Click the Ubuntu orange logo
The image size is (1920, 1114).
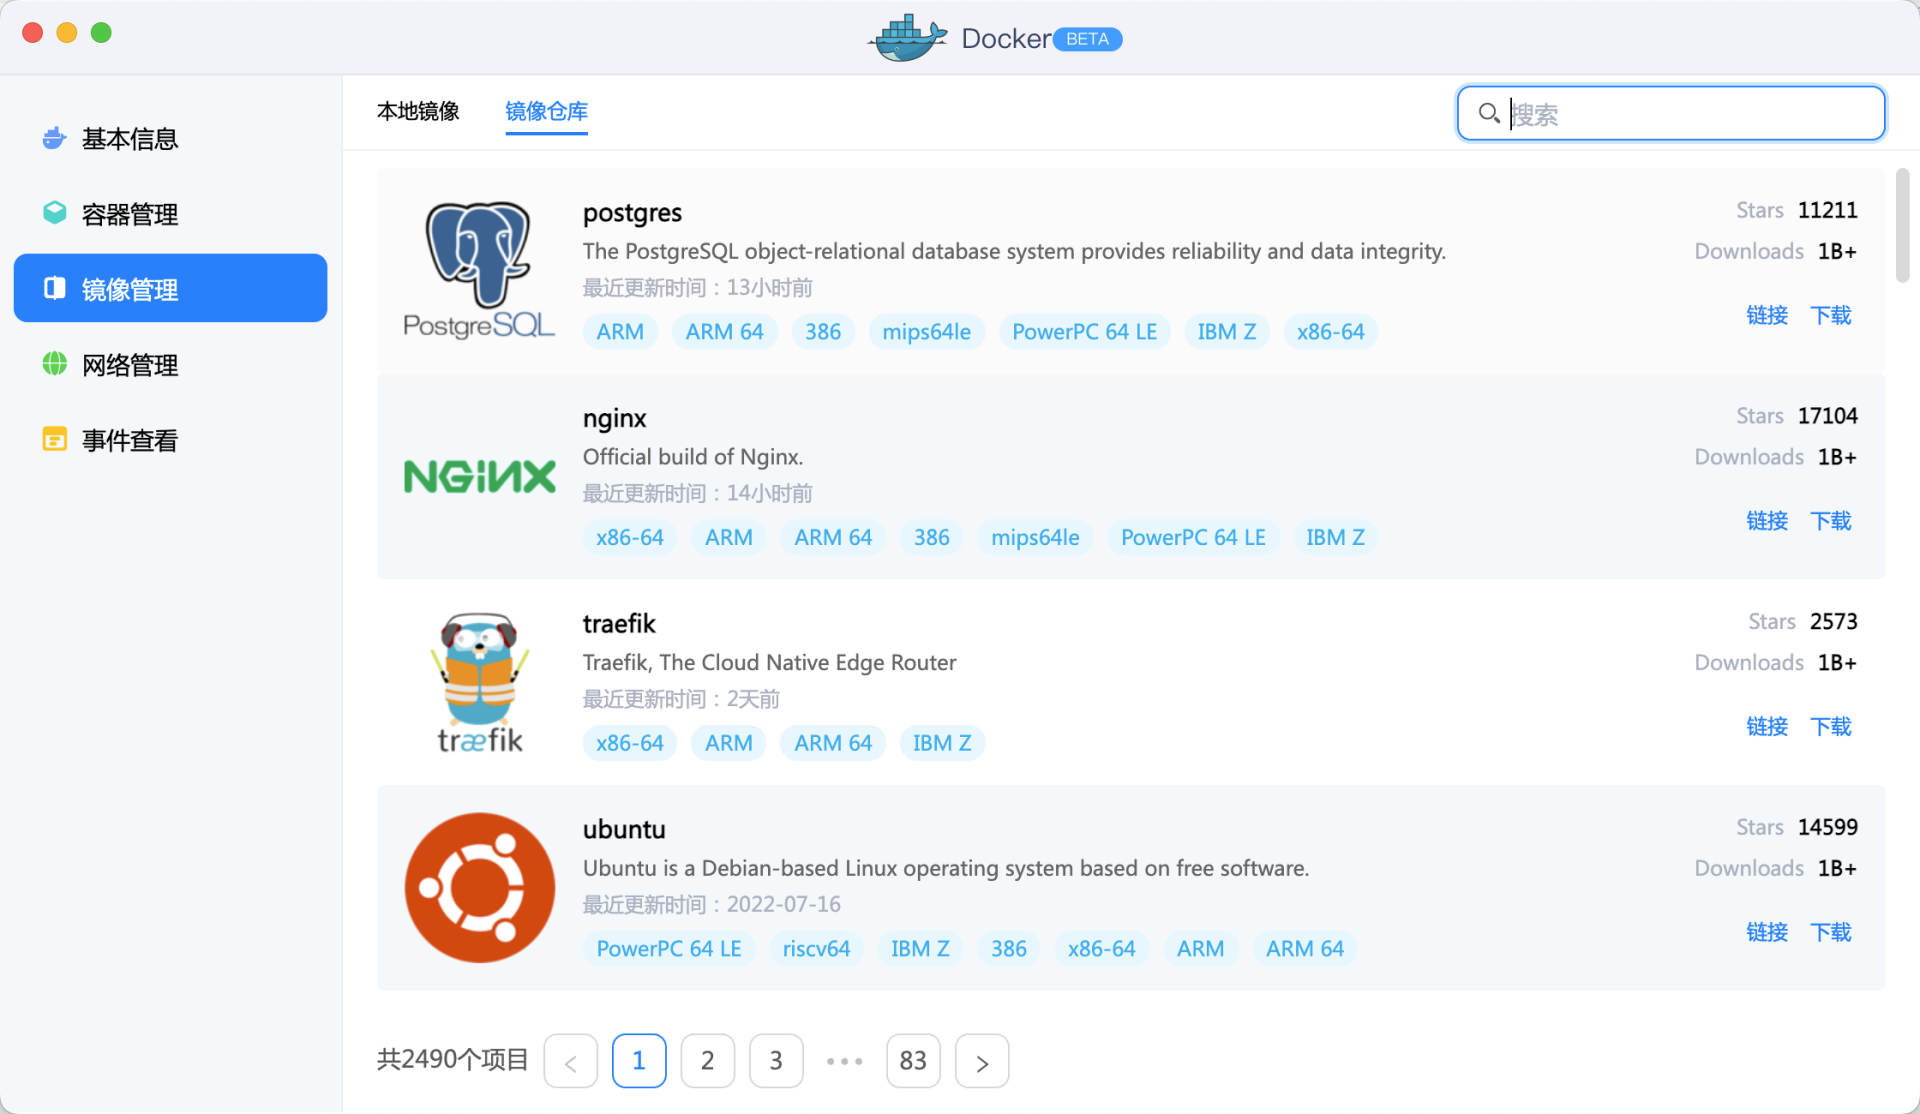[479, 888]
